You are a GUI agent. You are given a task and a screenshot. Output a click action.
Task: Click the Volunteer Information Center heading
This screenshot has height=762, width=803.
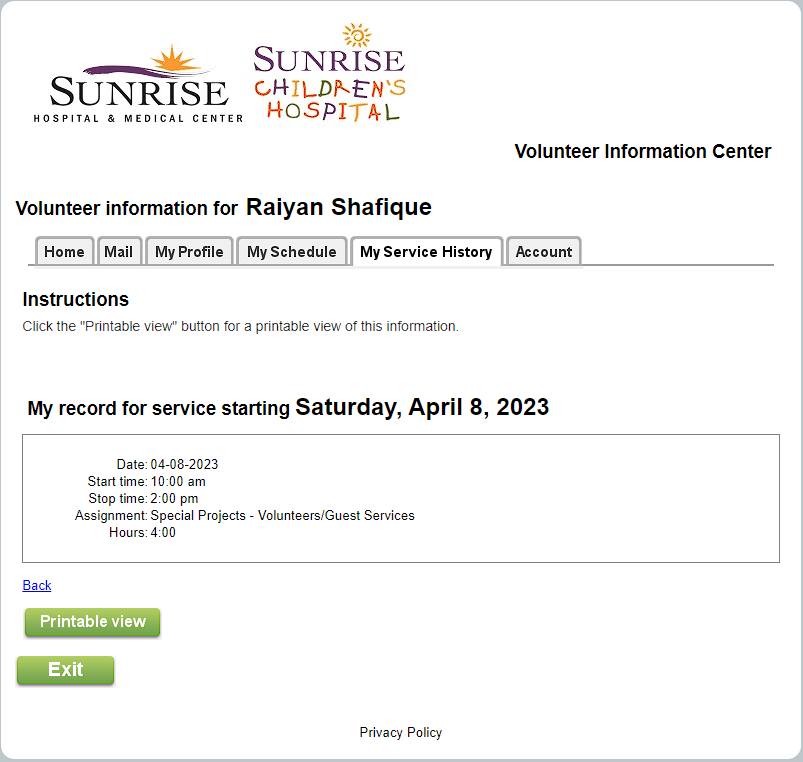[642, 151]
